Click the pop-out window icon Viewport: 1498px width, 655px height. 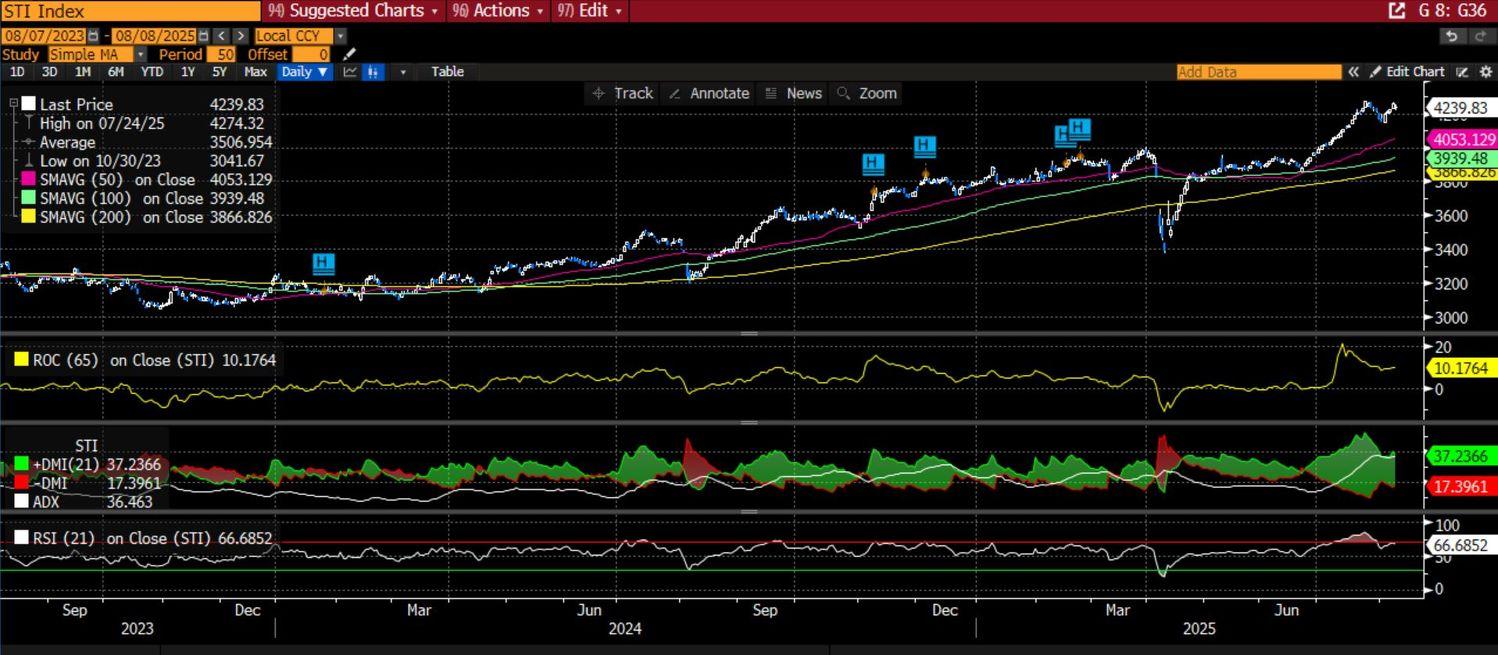(1397, 11)
